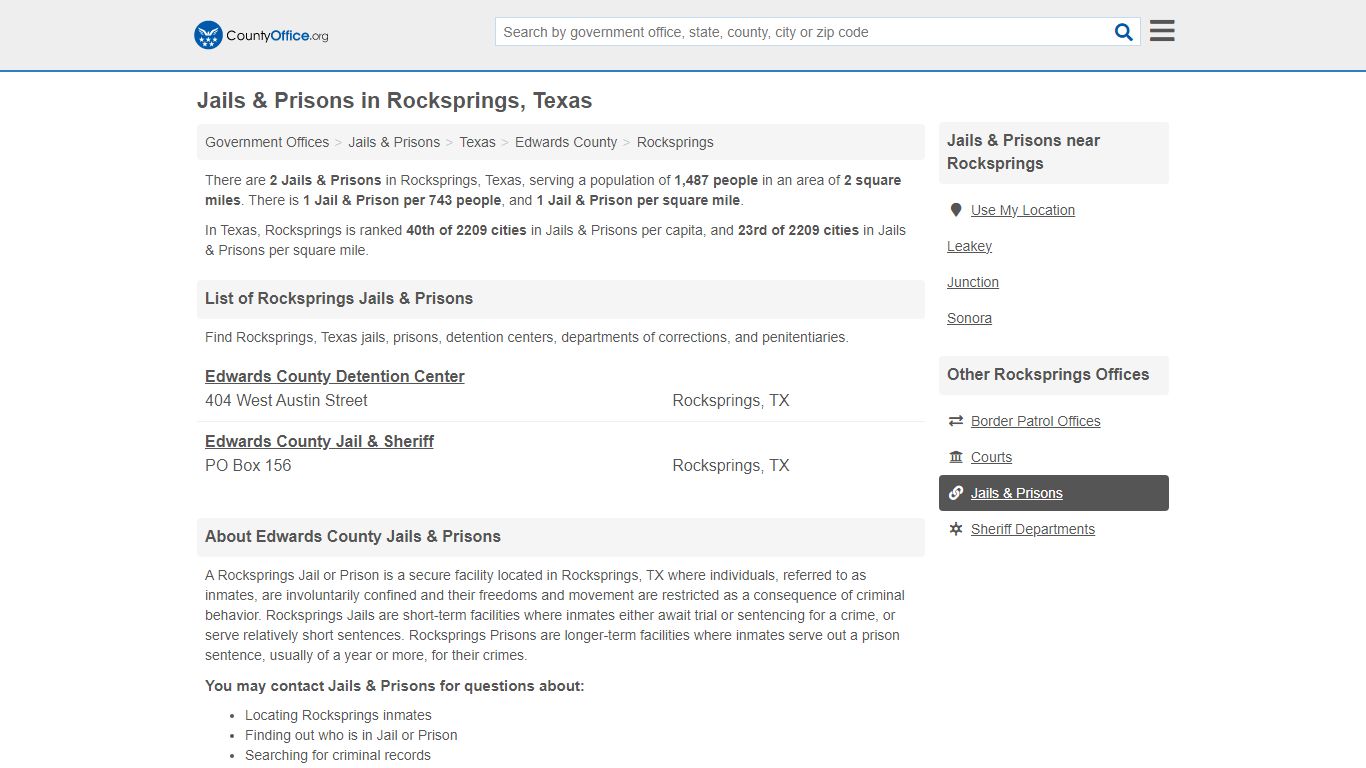Select the Texas breadcrumb
The height and width of the screenshot is (768, 1366).
(477, 142)
